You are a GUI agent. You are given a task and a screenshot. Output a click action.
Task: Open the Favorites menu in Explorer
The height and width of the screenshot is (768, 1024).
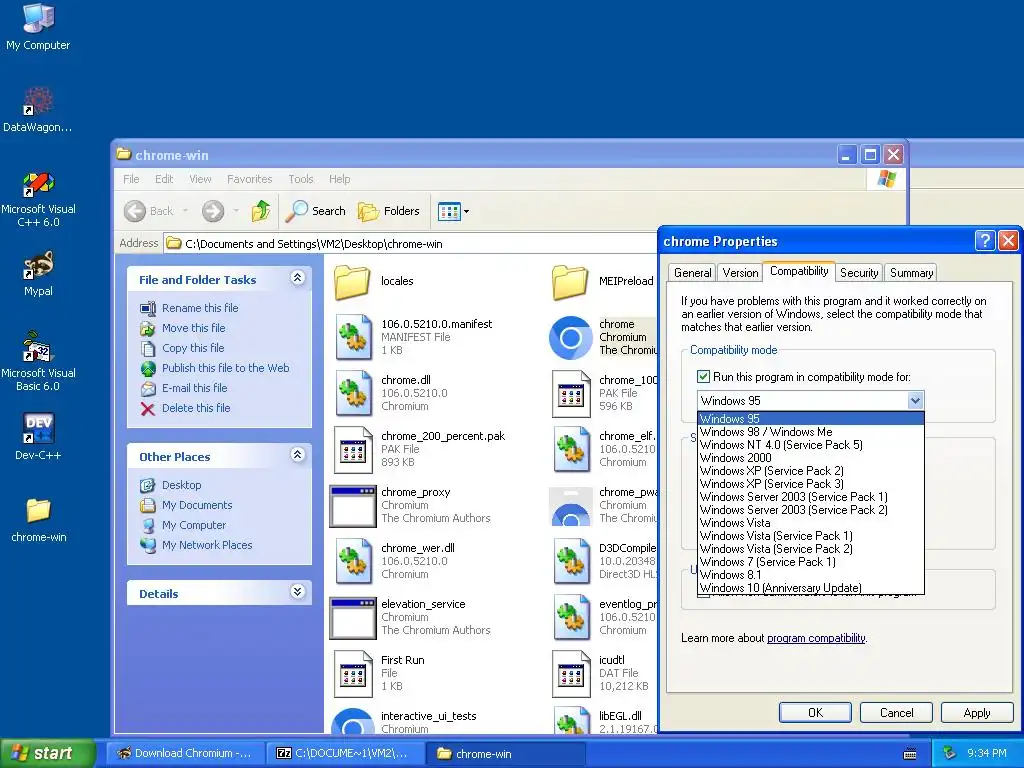[x=249, y=179]
